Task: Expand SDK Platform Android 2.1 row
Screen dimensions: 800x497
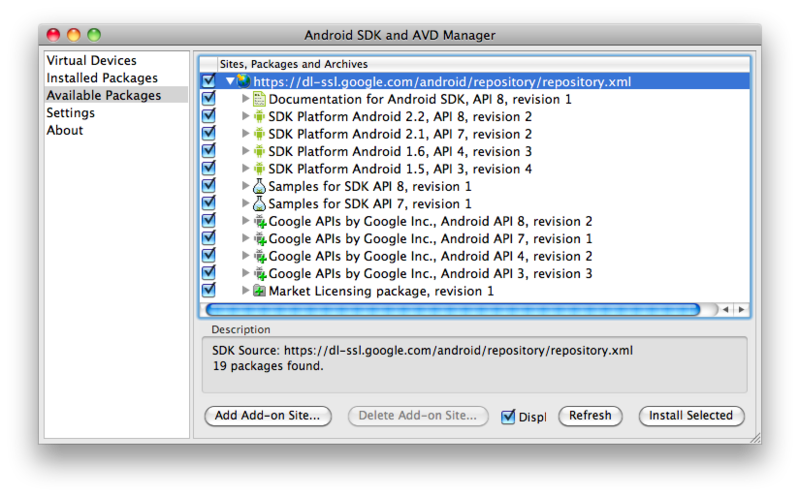Action: pos(245,133)
